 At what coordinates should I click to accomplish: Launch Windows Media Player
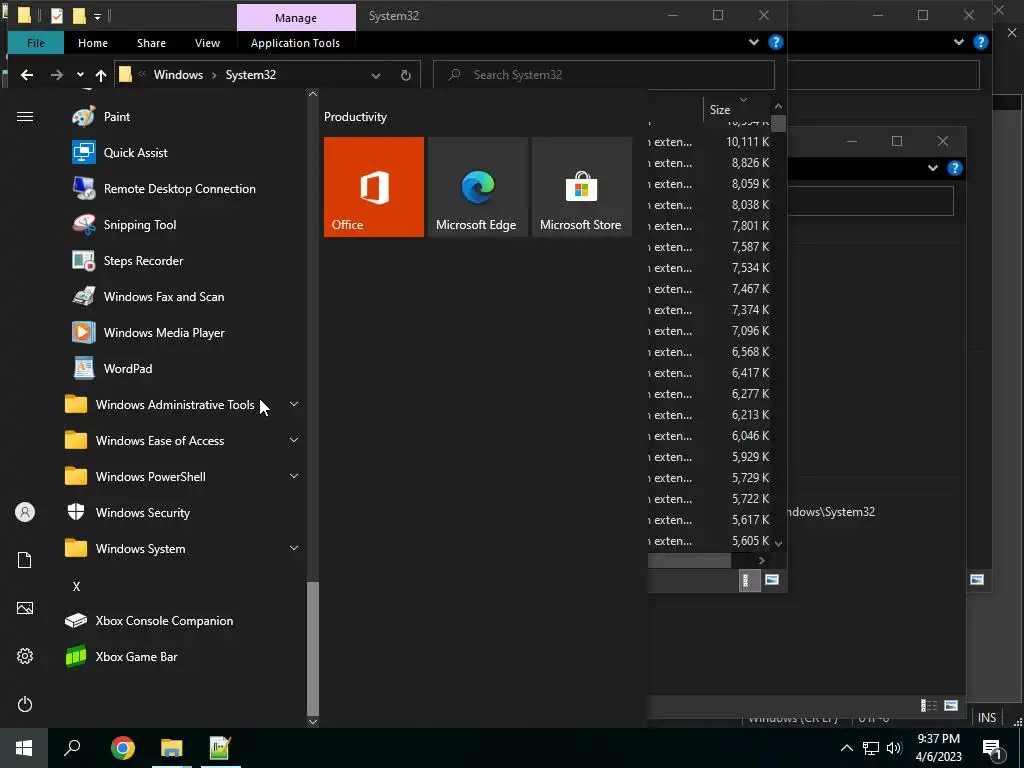(x=148, y=332)
